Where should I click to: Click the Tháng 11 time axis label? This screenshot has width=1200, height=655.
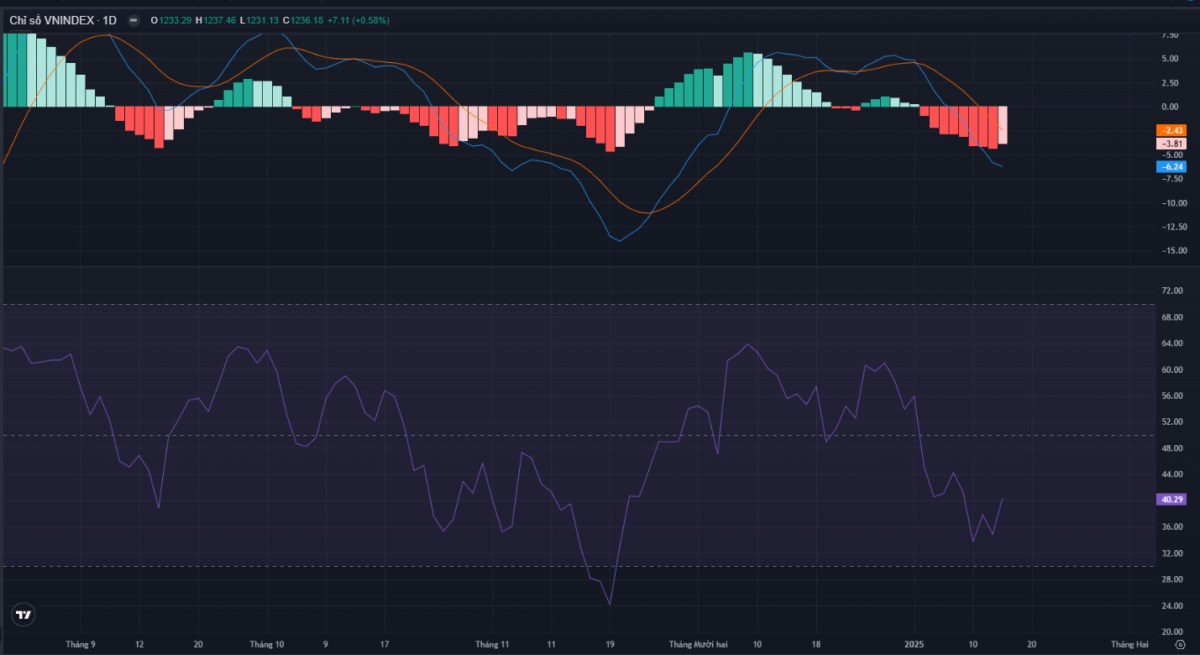tap(492, 645)
